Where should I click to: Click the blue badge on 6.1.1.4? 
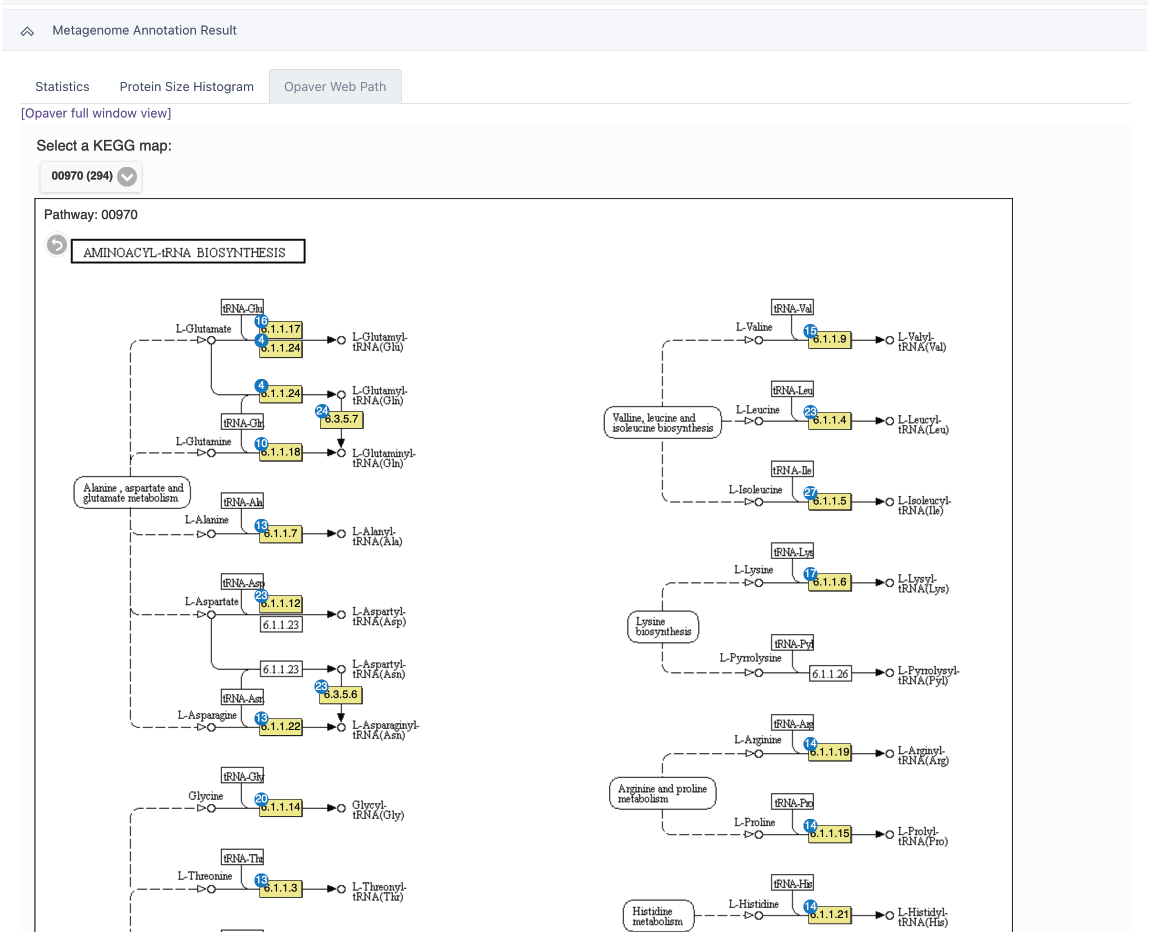(810, 412)
